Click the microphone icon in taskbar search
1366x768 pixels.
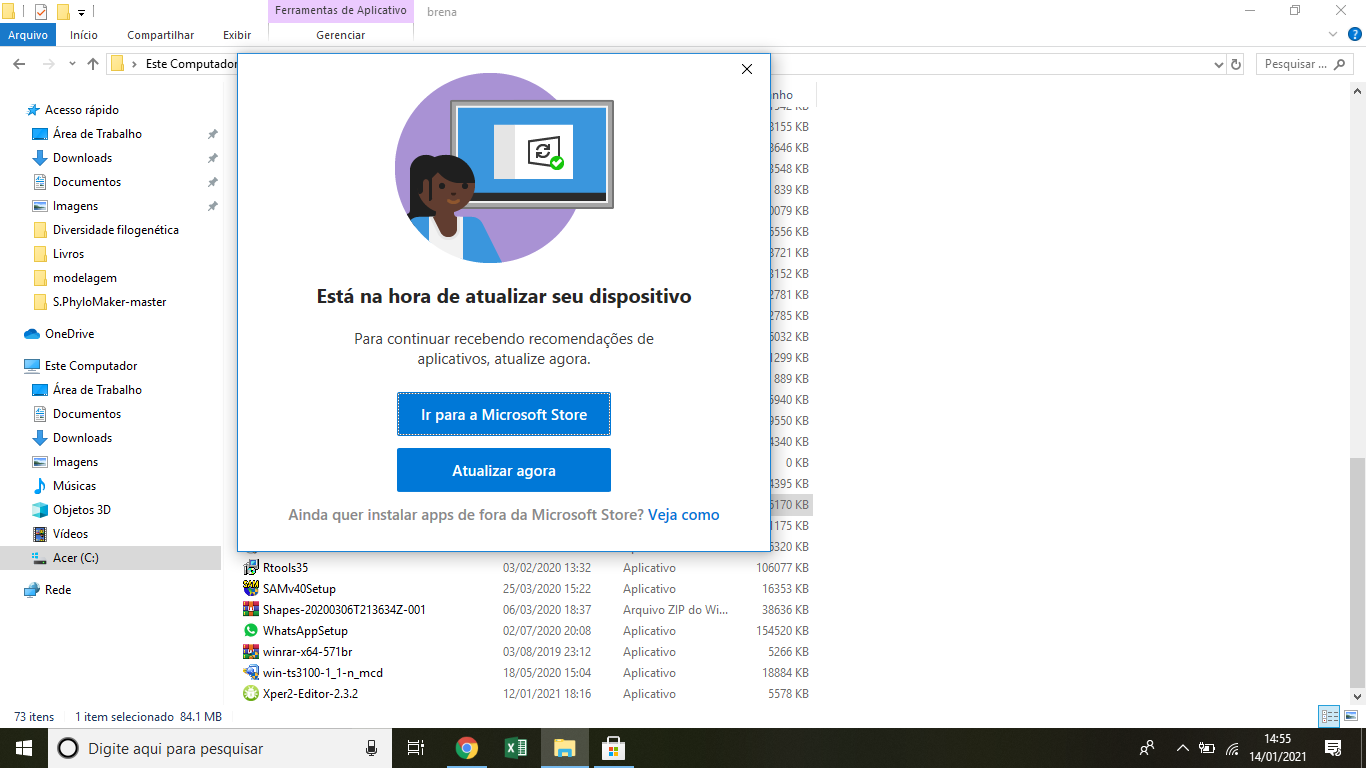371,748
